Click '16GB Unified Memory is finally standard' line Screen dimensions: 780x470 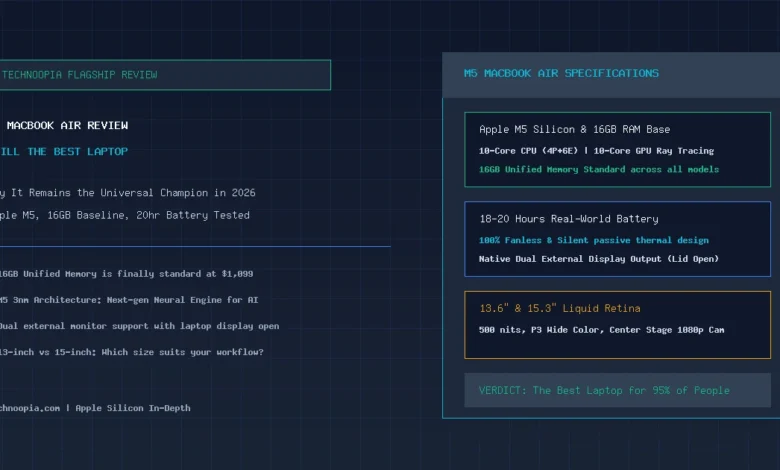tap(126, 274)
